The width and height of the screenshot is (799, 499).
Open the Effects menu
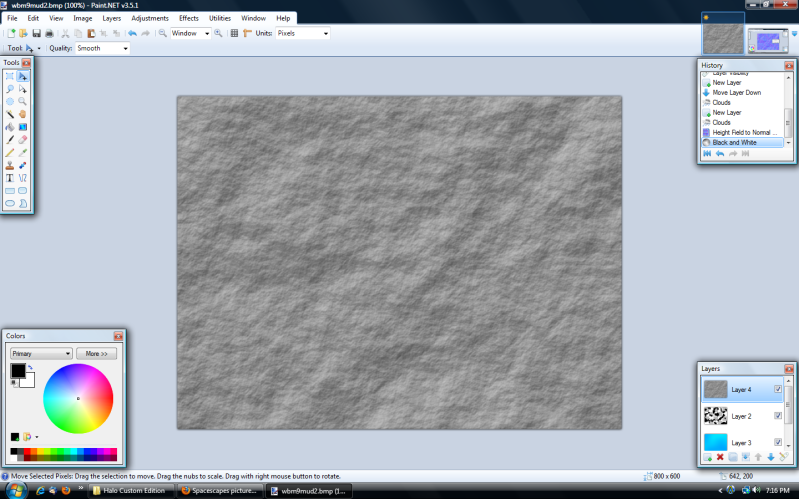click(189, 18)
